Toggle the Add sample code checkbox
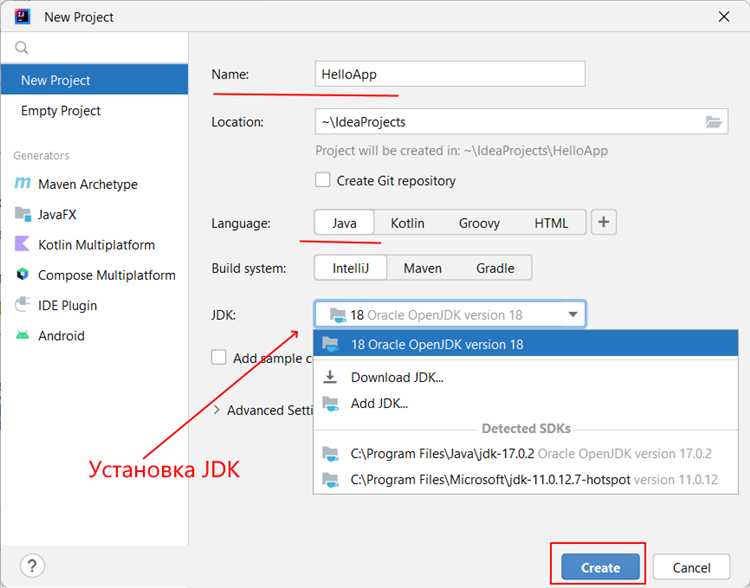The width and height of the screenshot is (750, 588). point(219,357)
